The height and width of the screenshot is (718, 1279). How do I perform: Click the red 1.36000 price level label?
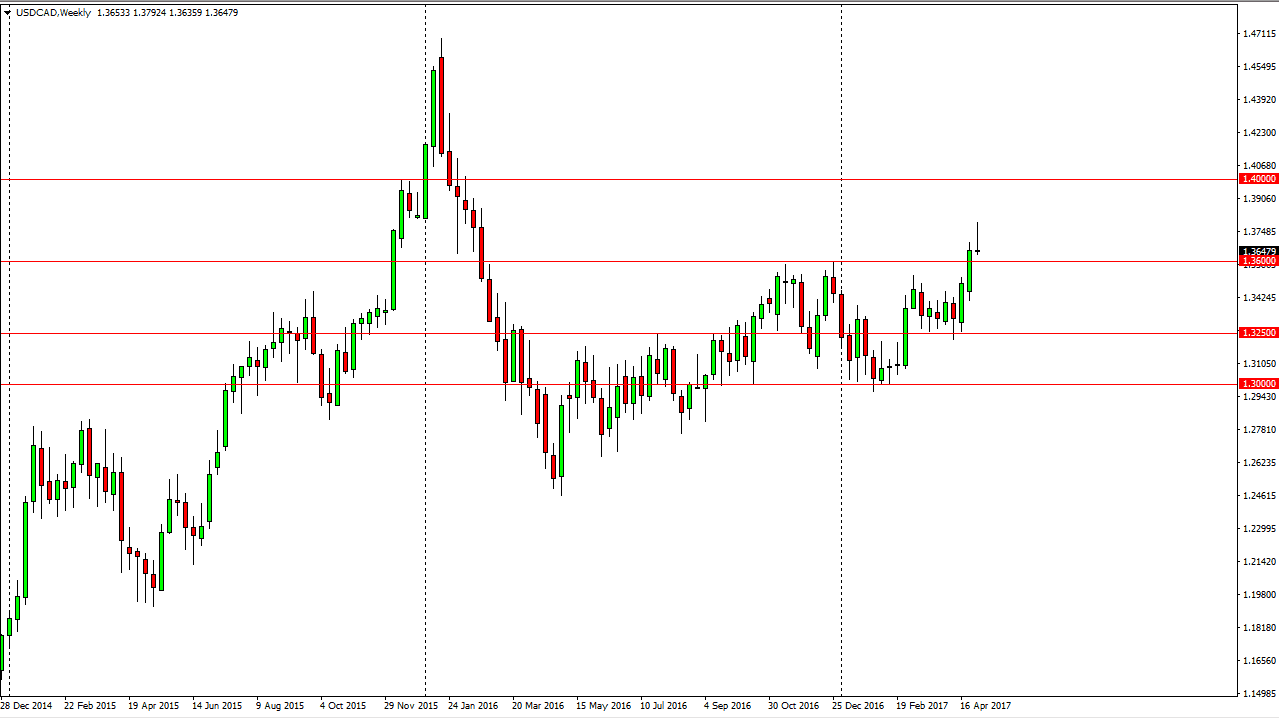click(1259, 261)
